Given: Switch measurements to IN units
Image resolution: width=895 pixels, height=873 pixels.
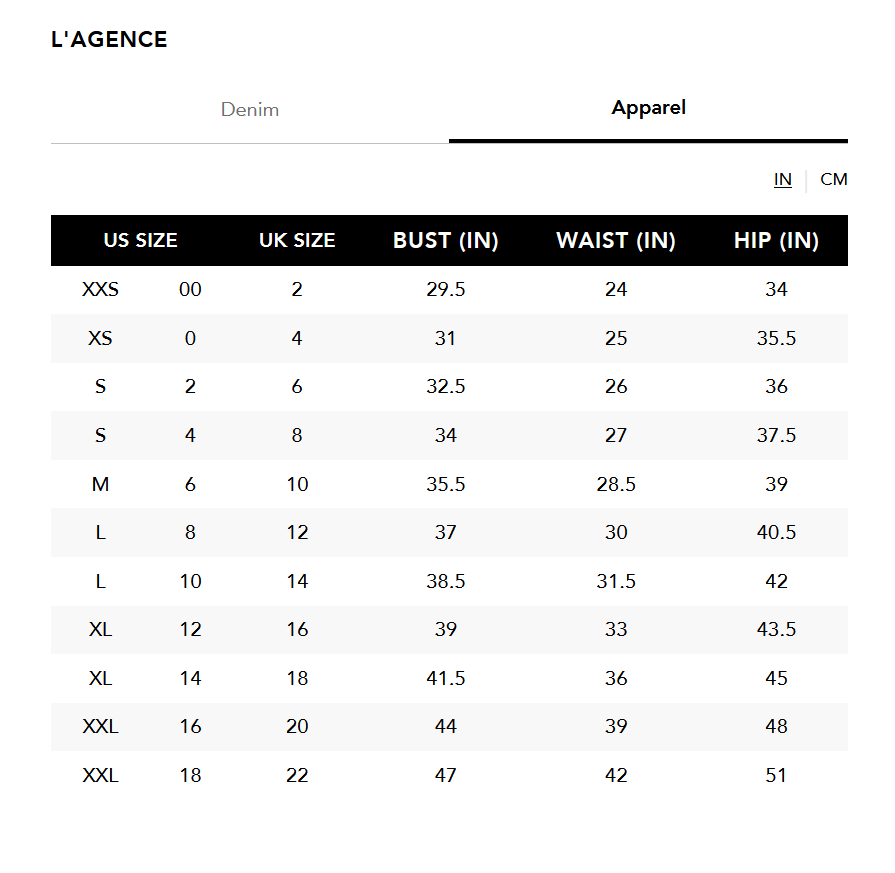Looking at the screenshot, I should pyautogui.click(x=783, y=180).
